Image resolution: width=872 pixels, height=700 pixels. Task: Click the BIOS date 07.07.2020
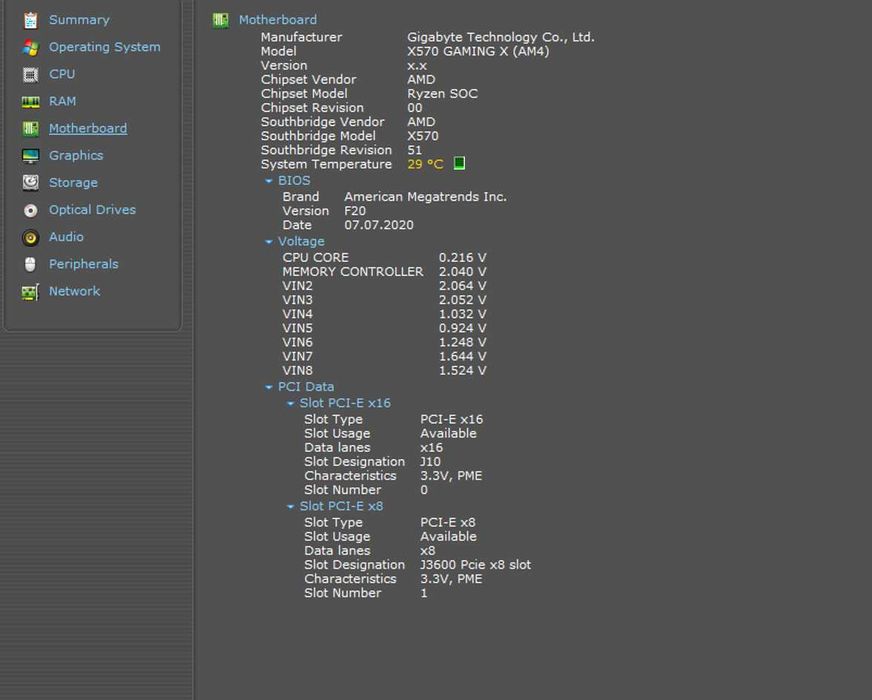point(379,225)
